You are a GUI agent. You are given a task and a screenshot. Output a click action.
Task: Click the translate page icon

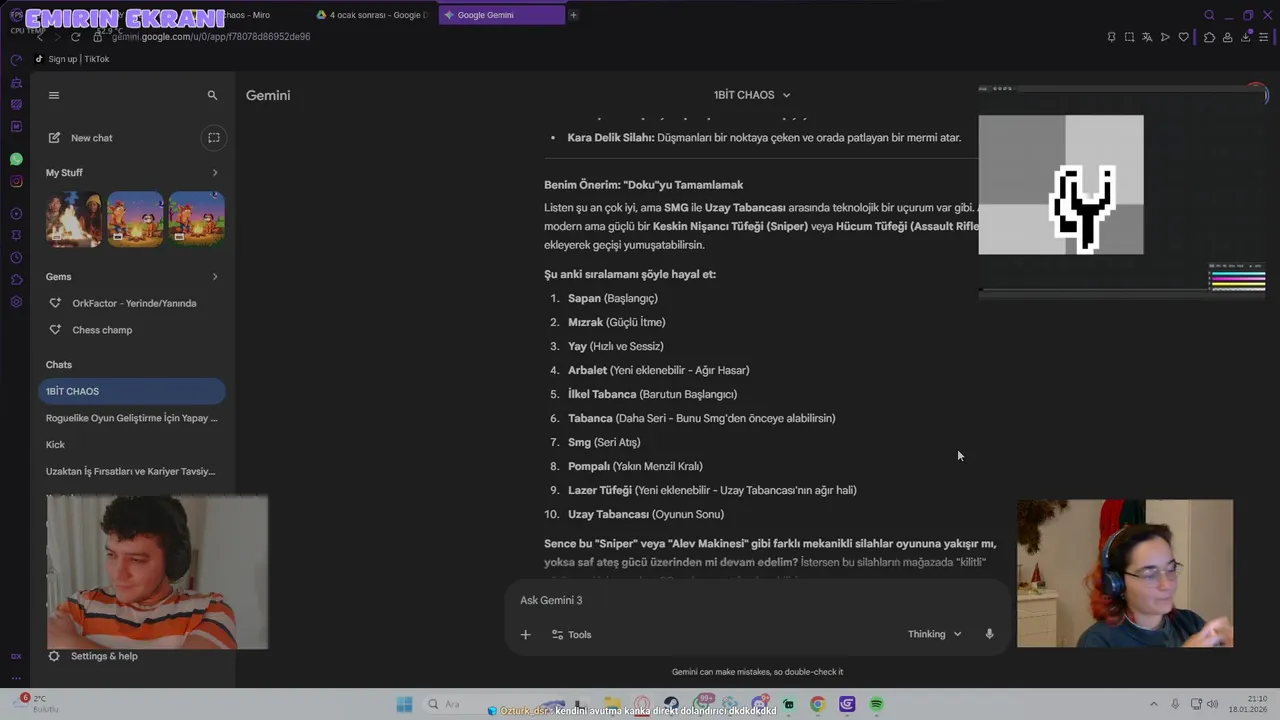tap(1147, 37)
